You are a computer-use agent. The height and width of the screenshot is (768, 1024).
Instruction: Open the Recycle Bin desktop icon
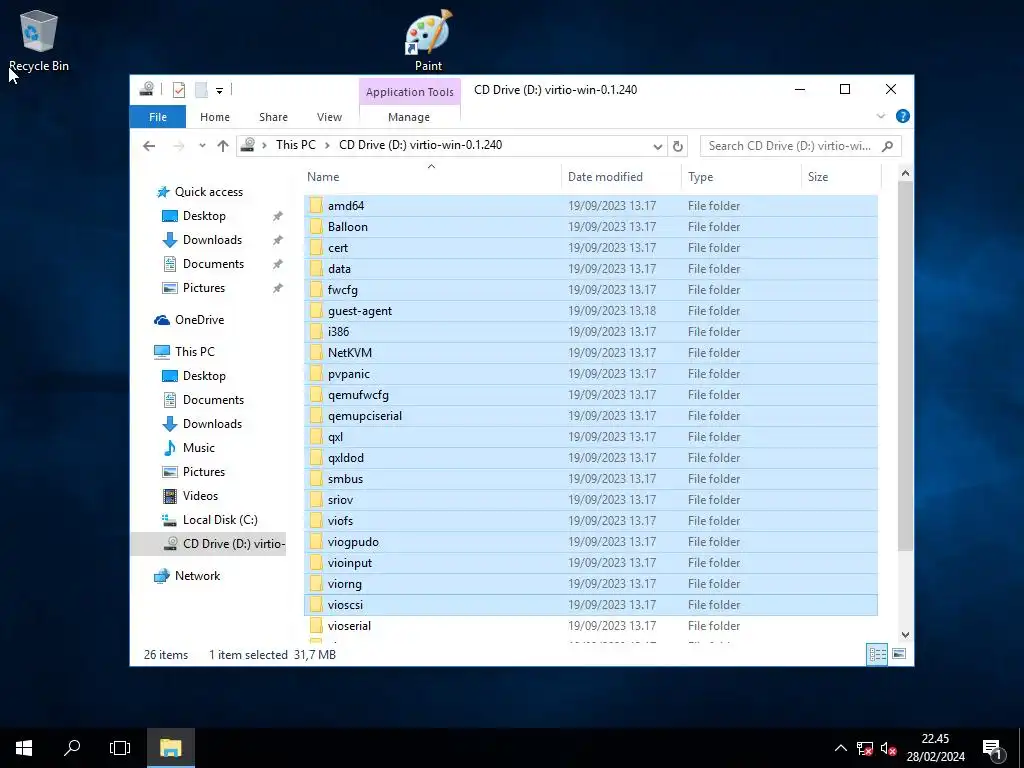pos(39,40)
